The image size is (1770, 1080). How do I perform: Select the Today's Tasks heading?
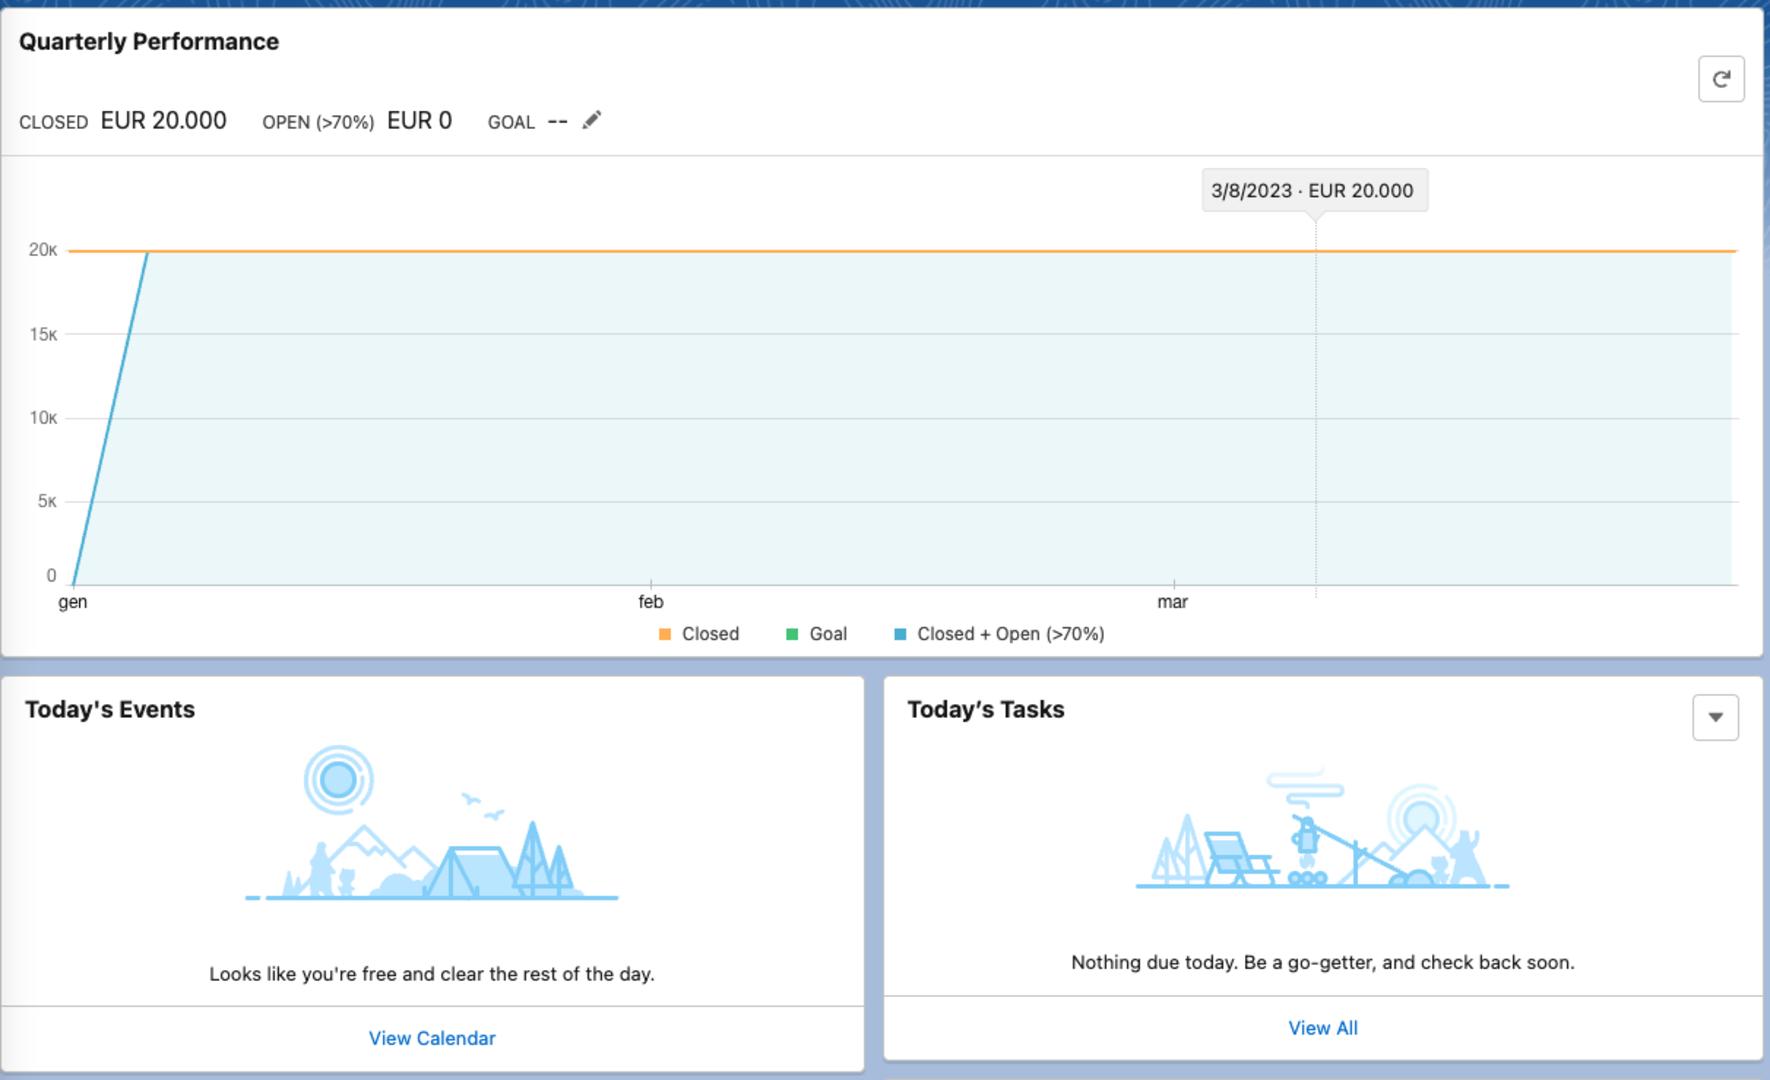(986, 710)
